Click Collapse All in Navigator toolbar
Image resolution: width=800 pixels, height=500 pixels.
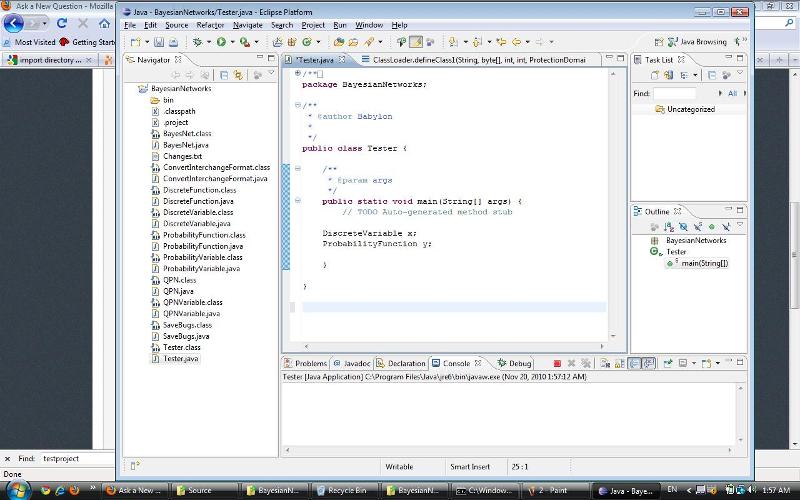point(223,75)
